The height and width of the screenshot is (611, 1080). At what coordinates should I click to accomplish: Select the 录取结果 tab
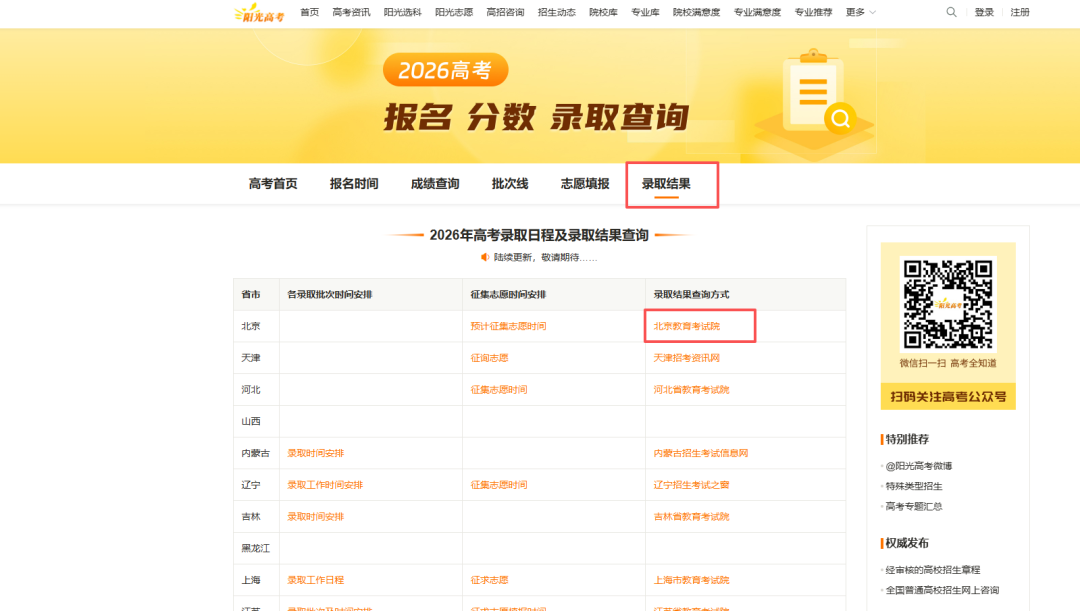click(666, 184)
